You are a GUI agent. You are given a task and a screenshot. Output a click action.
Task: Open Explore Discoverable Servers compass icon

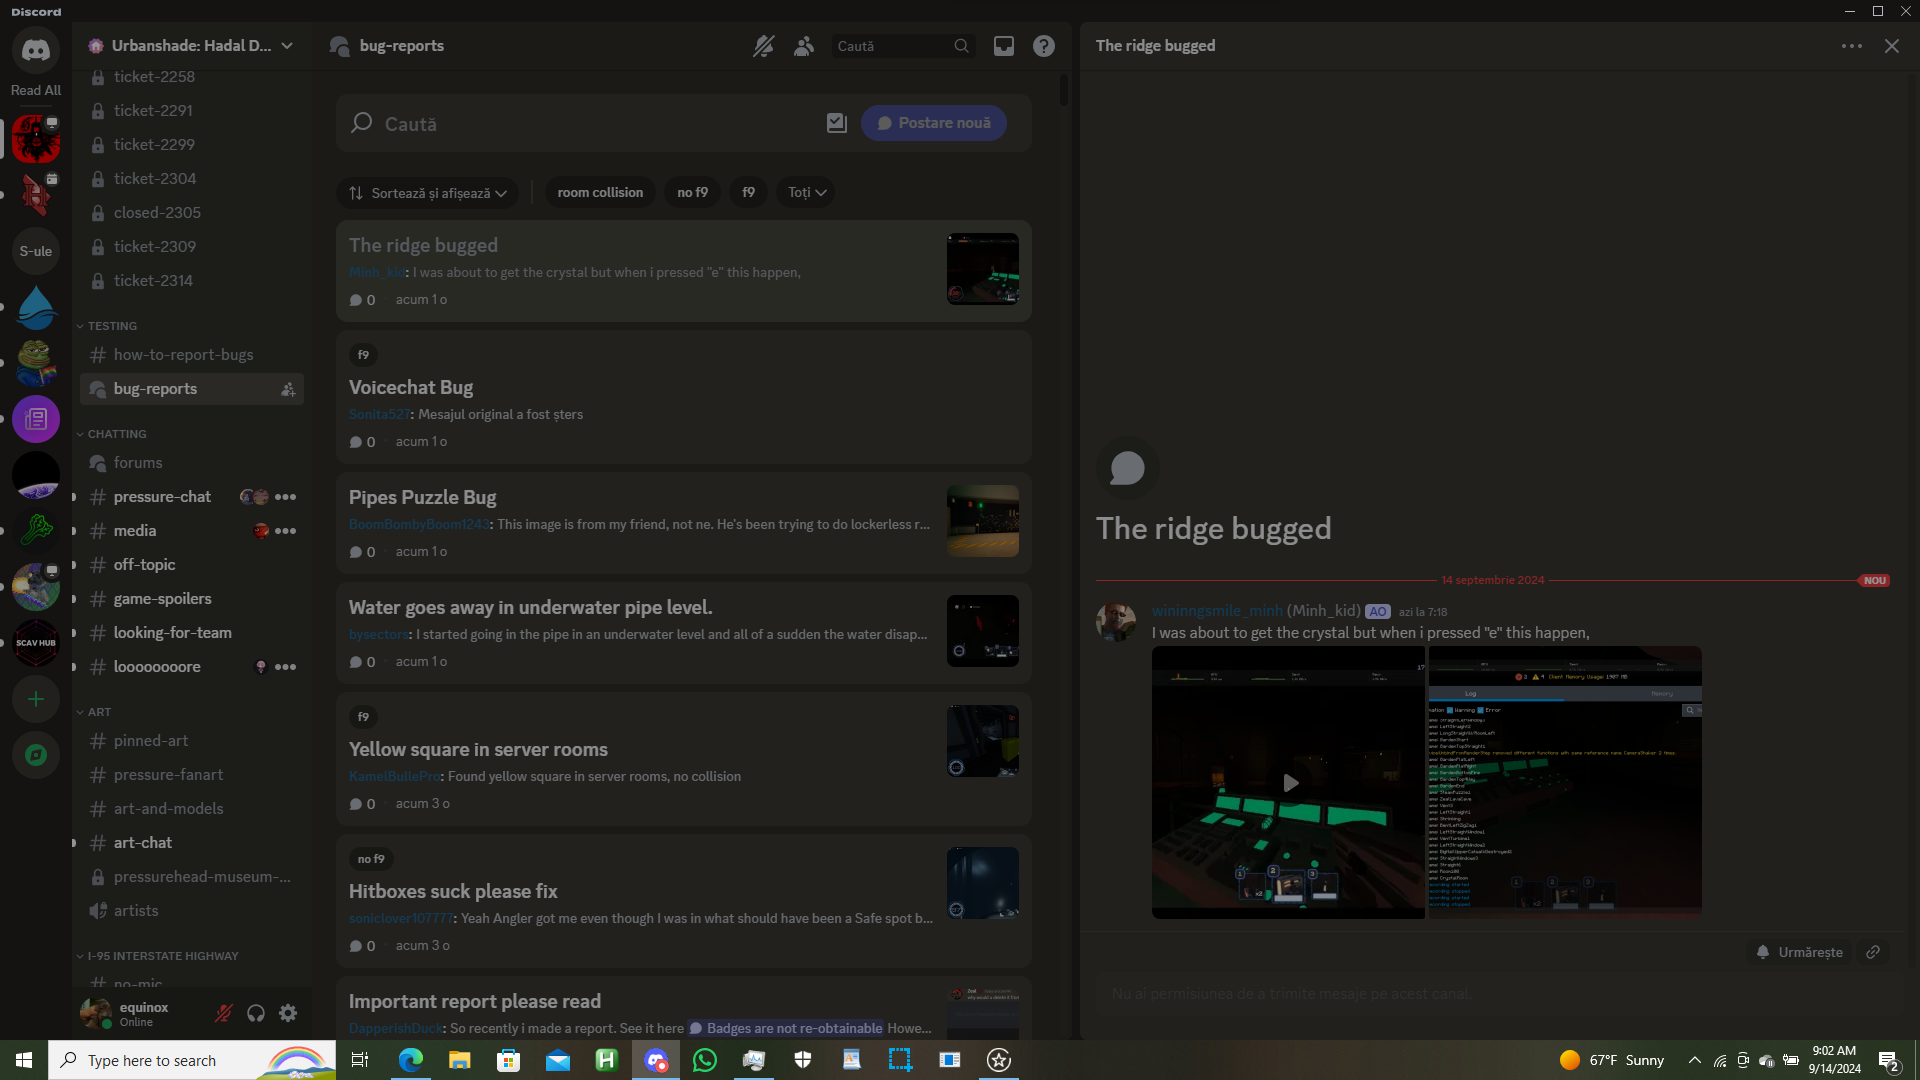[x=36, y=755]
